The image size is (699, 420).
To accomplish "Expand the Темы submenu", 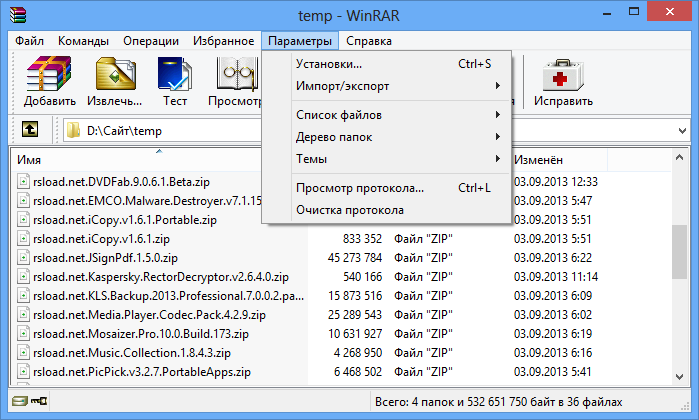I will [386, 159].
